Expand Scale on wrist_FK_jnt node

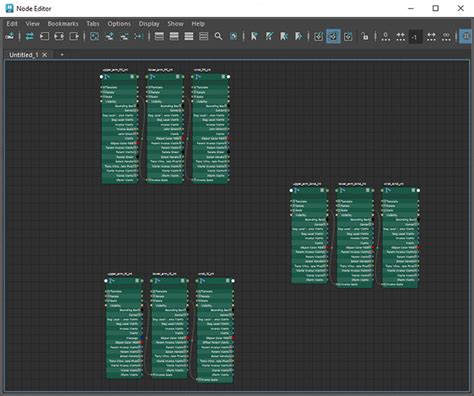pyautogui.click(x=195, y=97)
